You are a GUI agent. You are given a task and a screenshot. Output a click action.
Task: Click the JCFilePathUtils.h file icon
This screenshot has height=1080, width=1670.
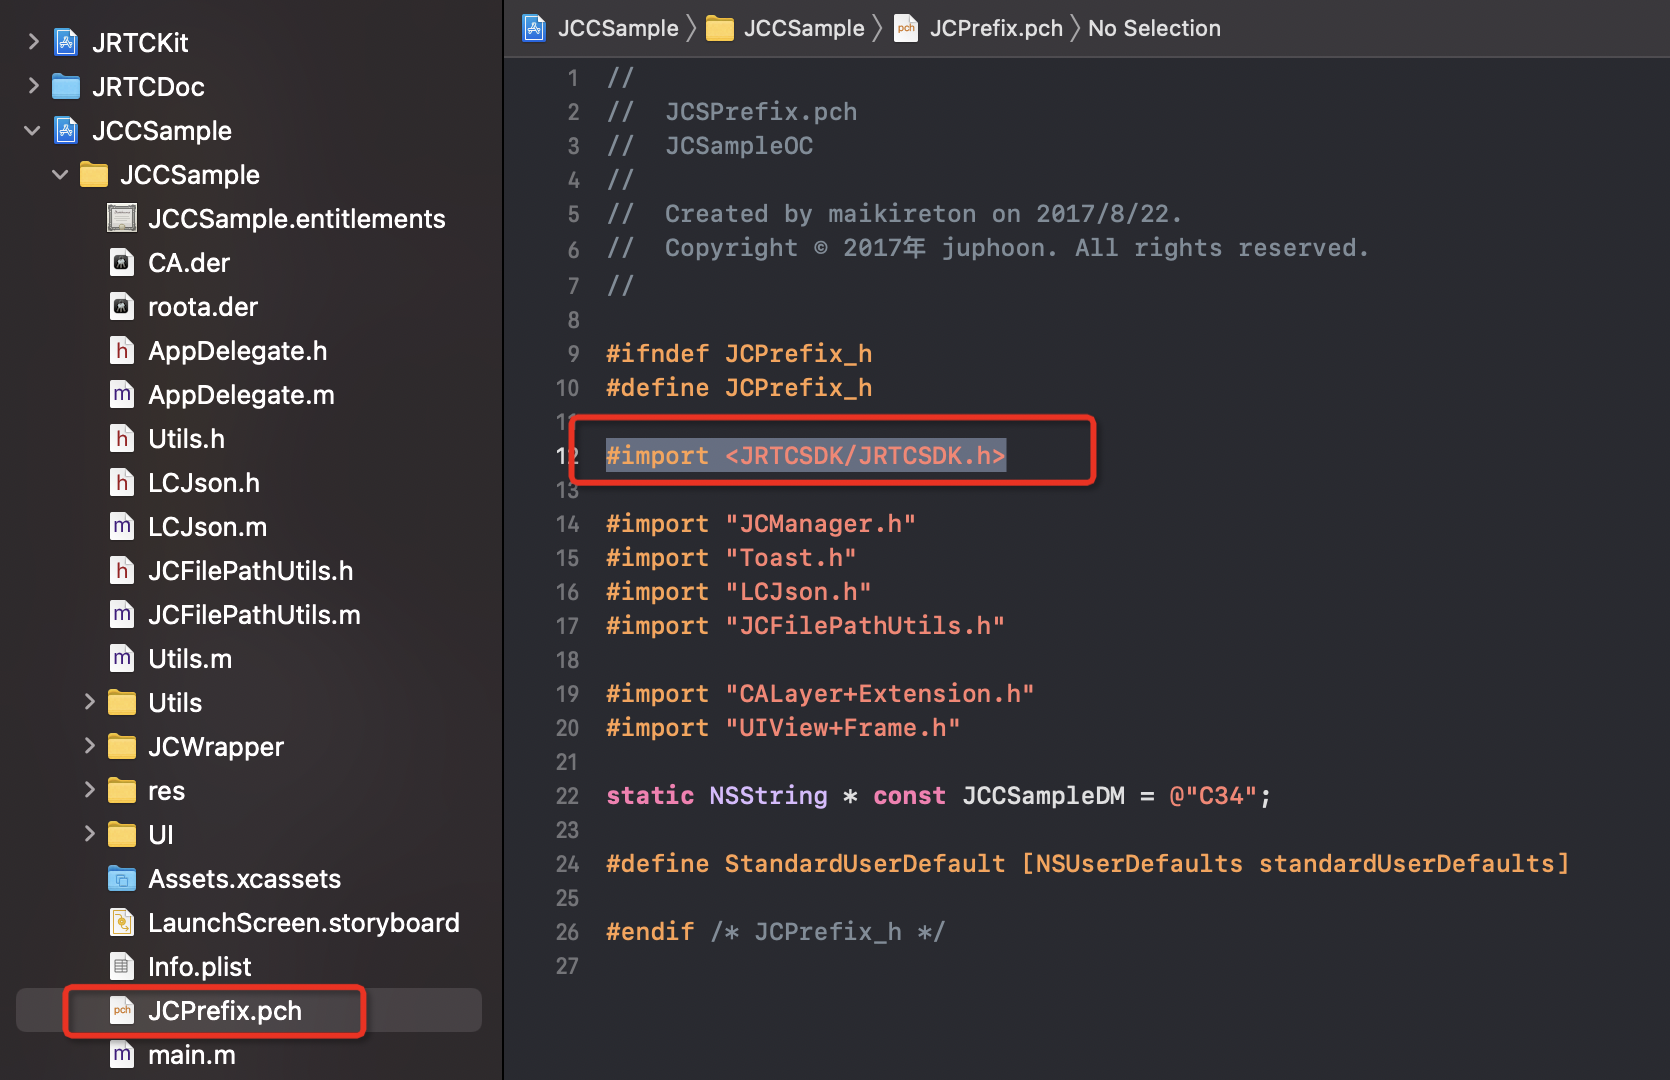click(122, 570)
